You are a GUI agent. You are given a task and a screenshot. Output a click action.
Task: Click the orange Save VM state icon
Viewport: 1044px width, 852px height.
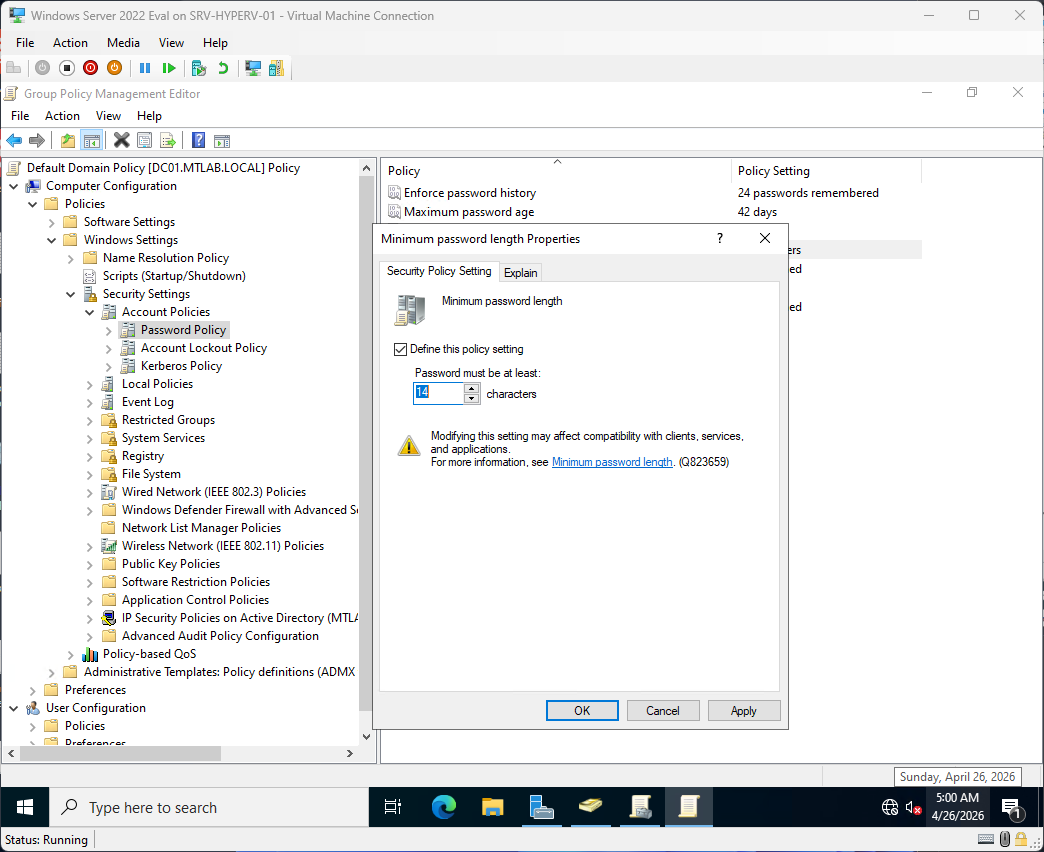click(115, 68)
